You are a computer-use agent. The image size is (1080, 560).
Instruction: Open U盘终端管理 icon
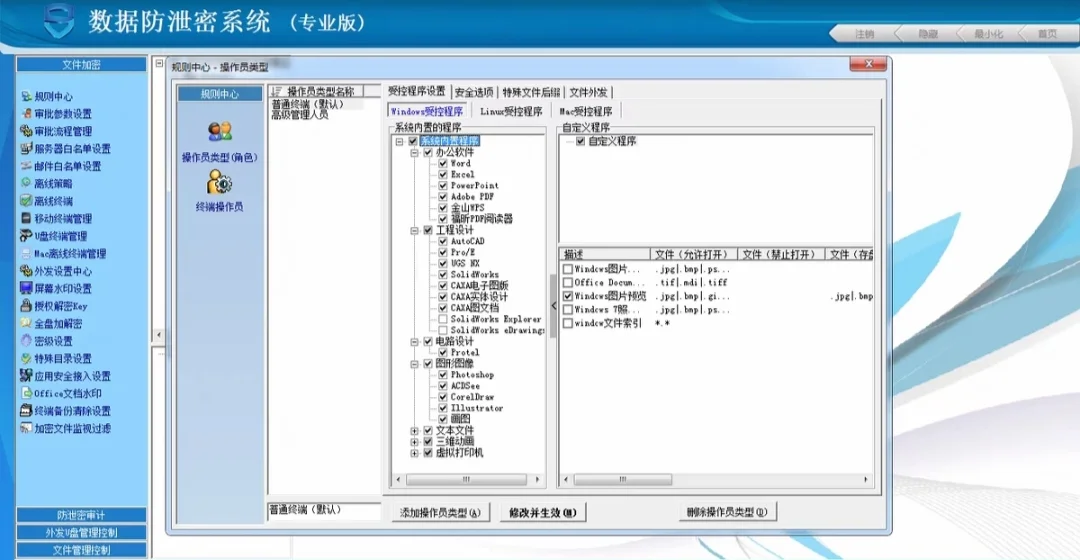[x=26, y=236]
